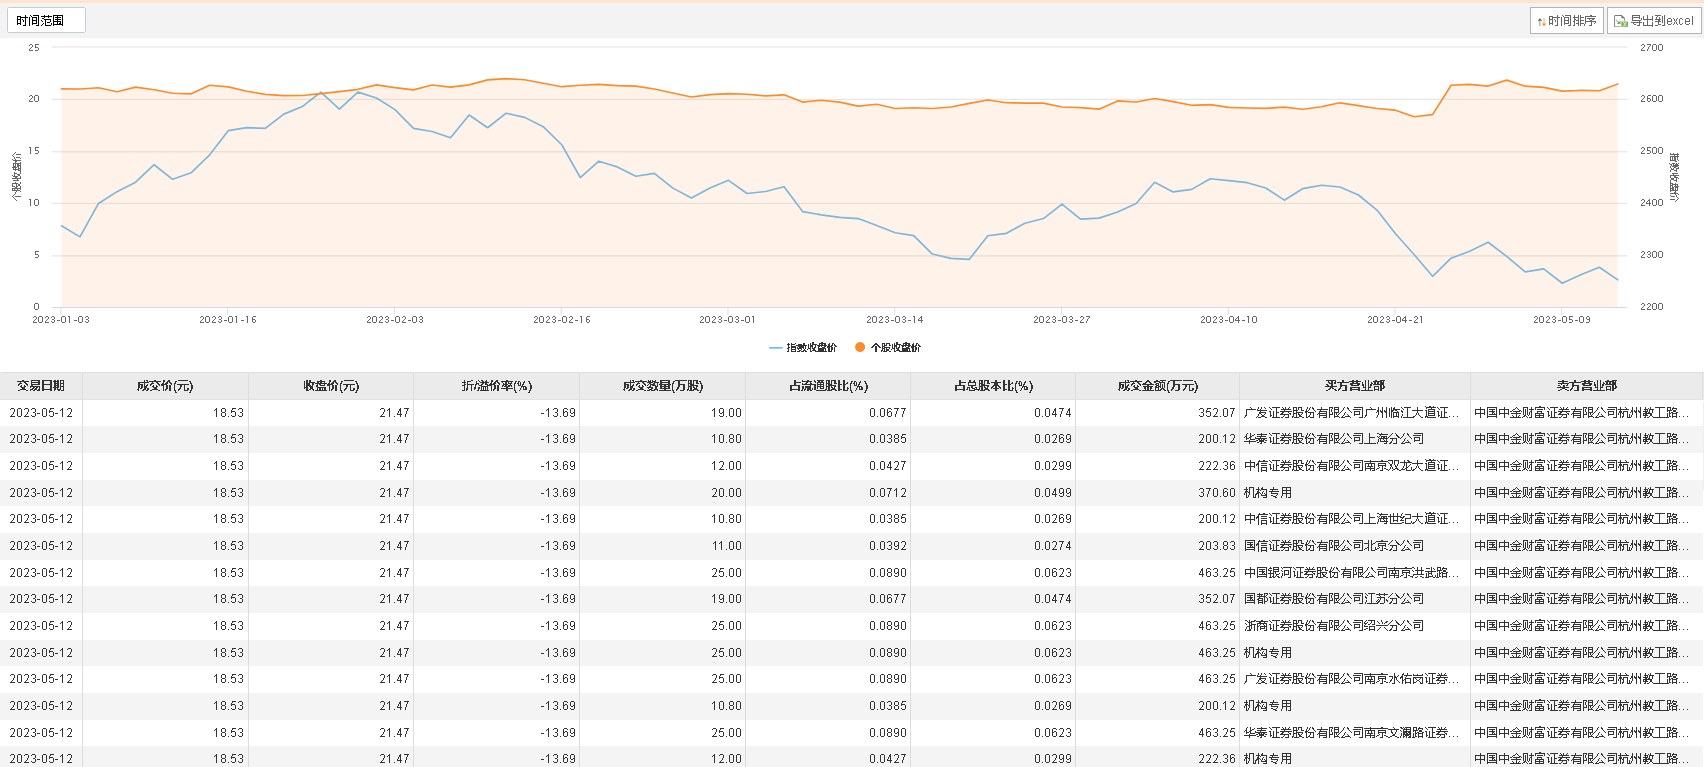Select buyer 浙商证券股份有限公司绍兴分公司
1704x767 pixels.
tap(1334, 626)
